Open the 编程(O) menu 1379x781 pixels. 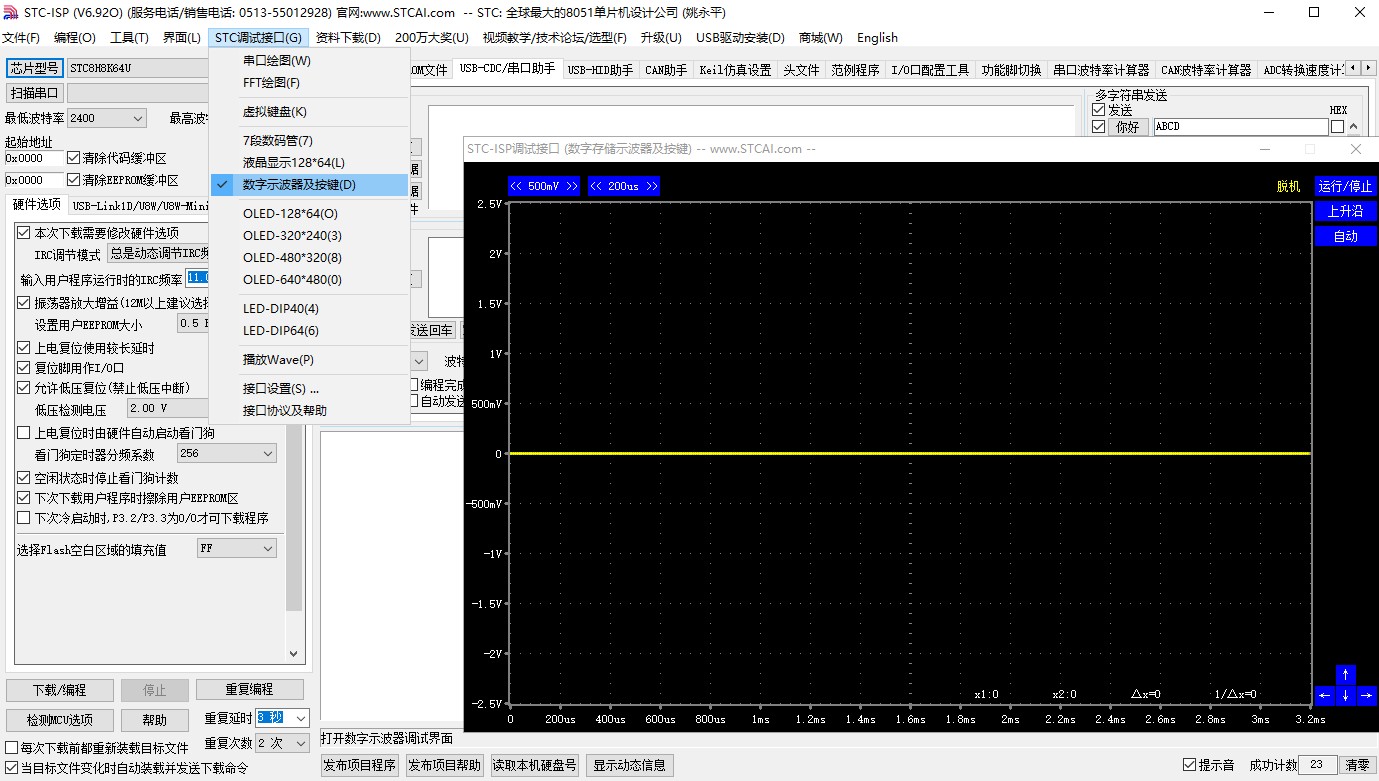click(x=75, y=38)
